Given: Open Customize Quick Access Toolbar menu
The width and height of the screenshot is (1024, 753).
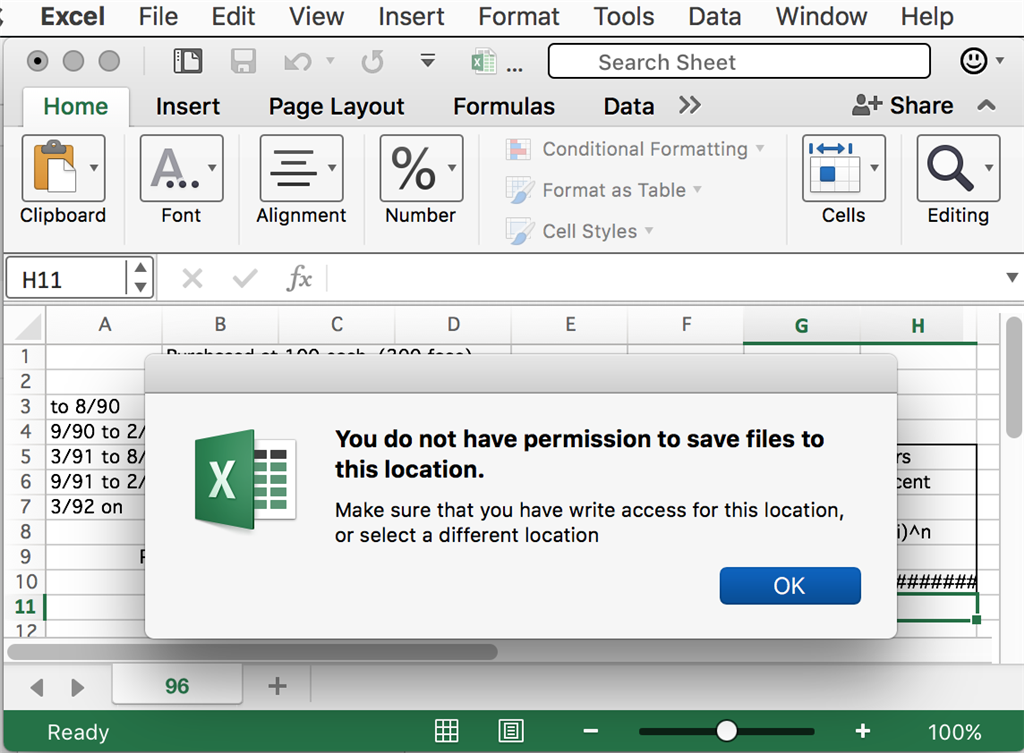Looking at the screenshot, I should [x=428, y=61].
